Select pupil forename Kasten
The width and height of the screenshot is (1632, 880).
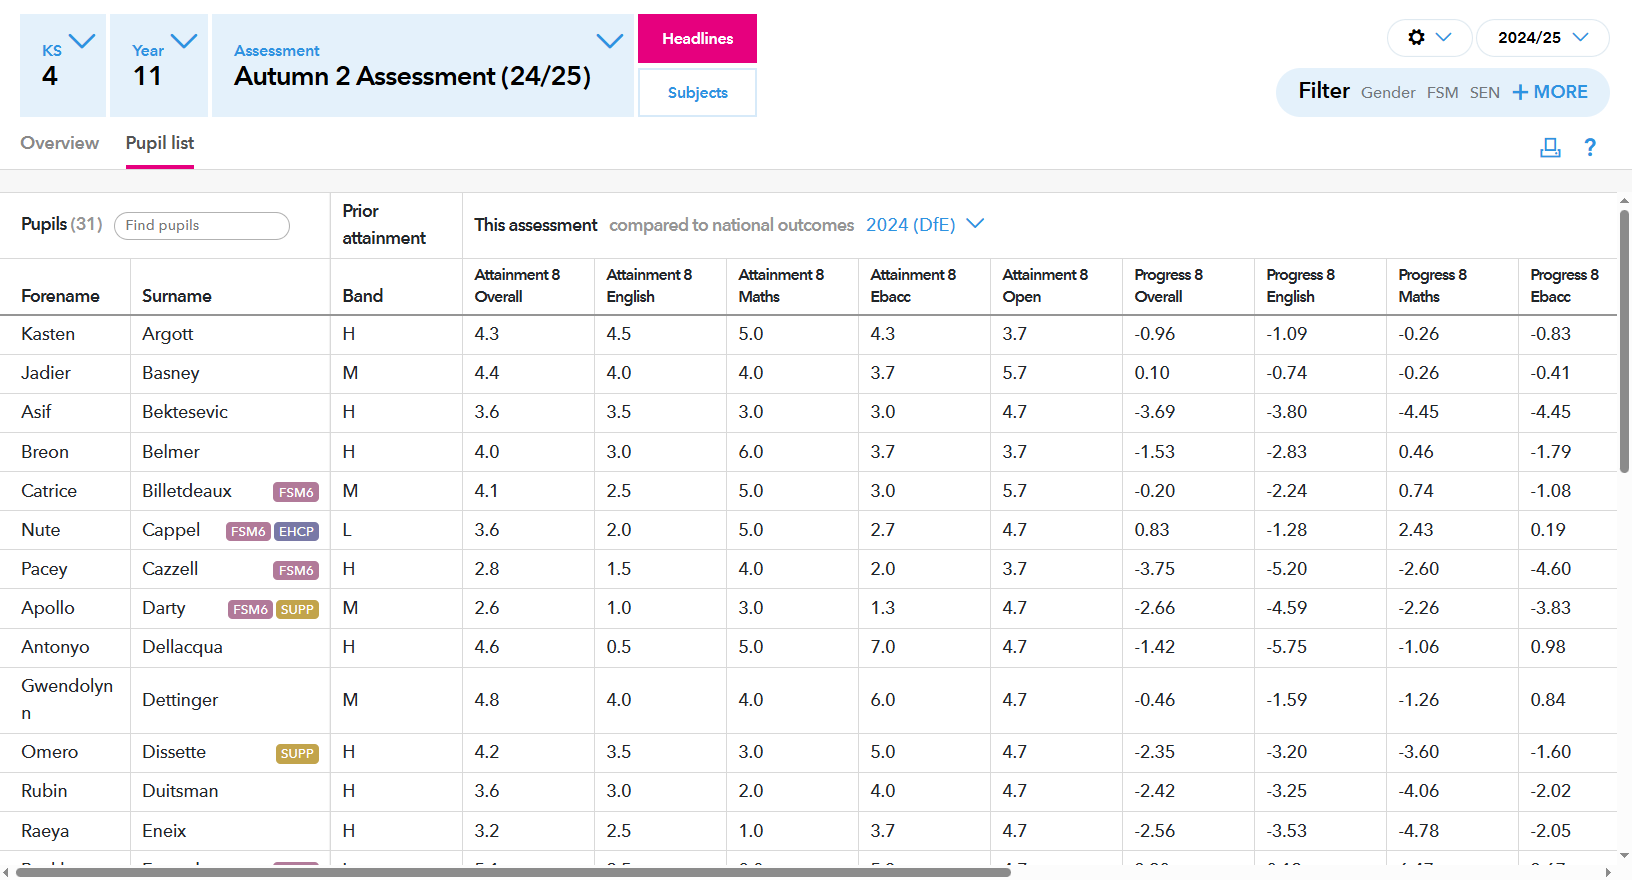48,334
